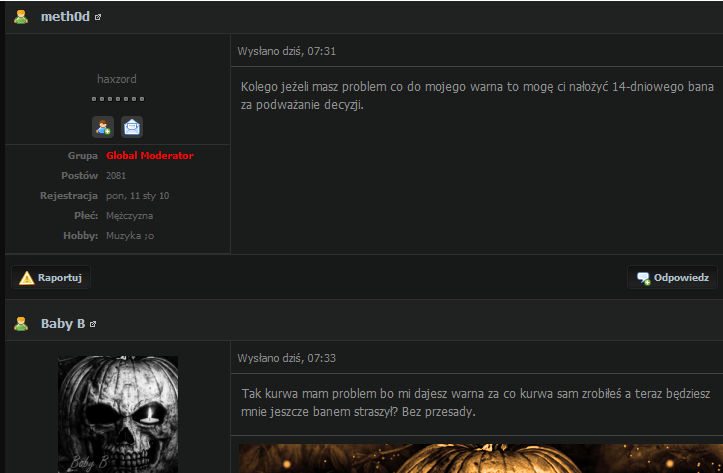Click the user icon beside Baby B

21,324
